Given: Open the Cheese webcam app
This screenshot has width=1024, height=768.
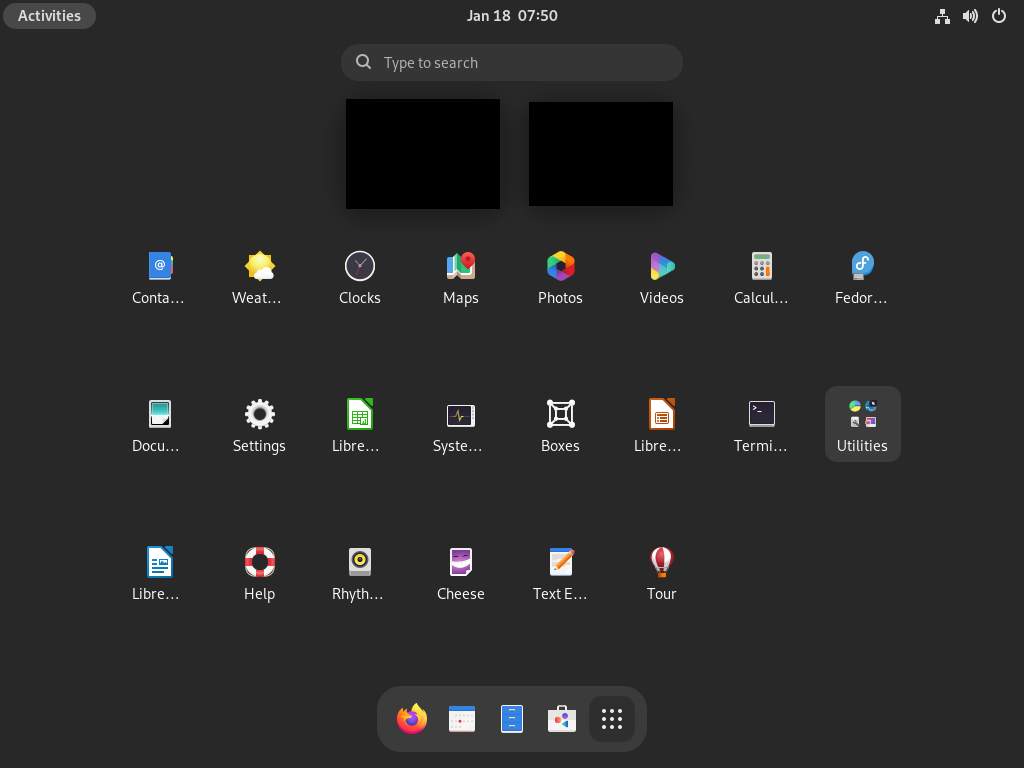Looking at the screenshot, I should 460,573.
